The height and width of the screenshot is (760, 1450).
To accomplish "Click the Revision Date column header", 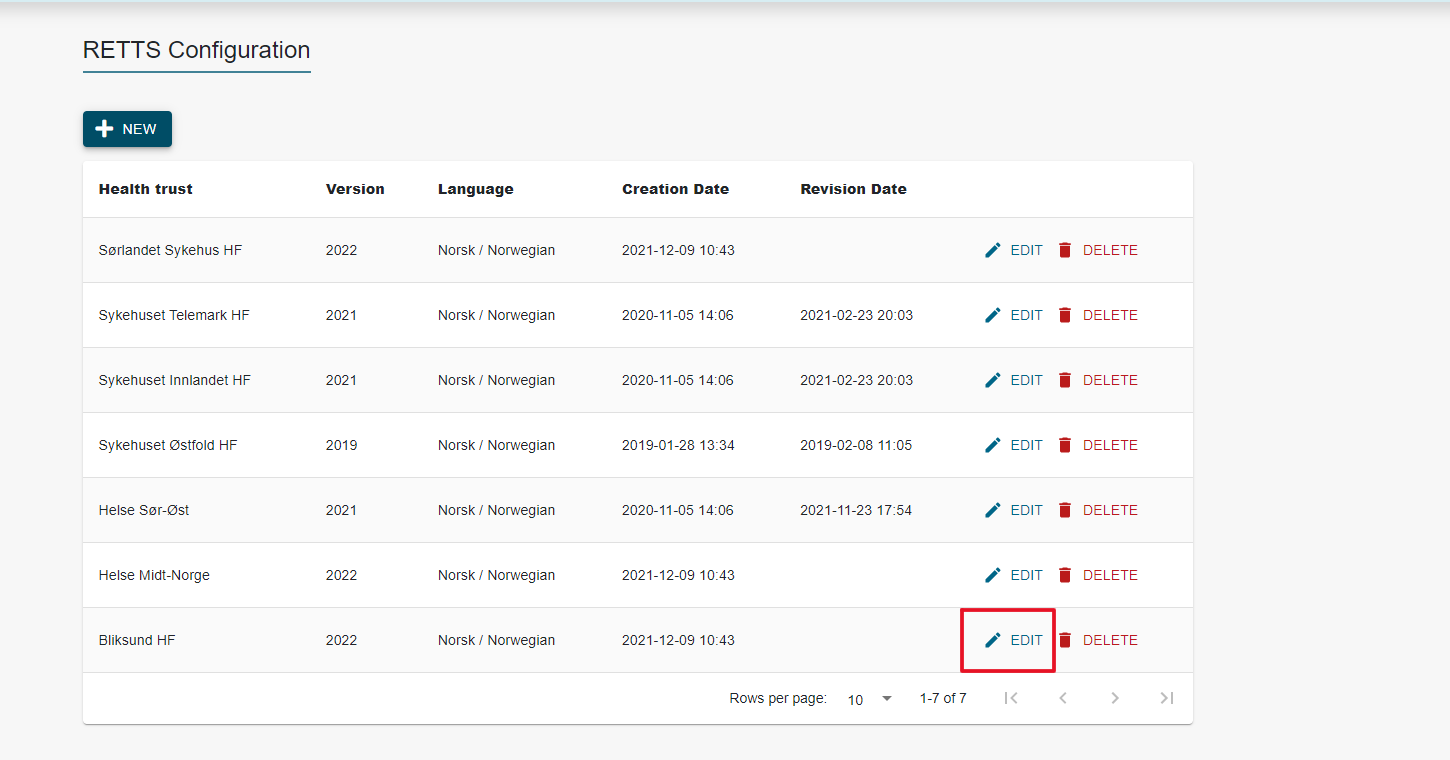I will pos(854,189).
